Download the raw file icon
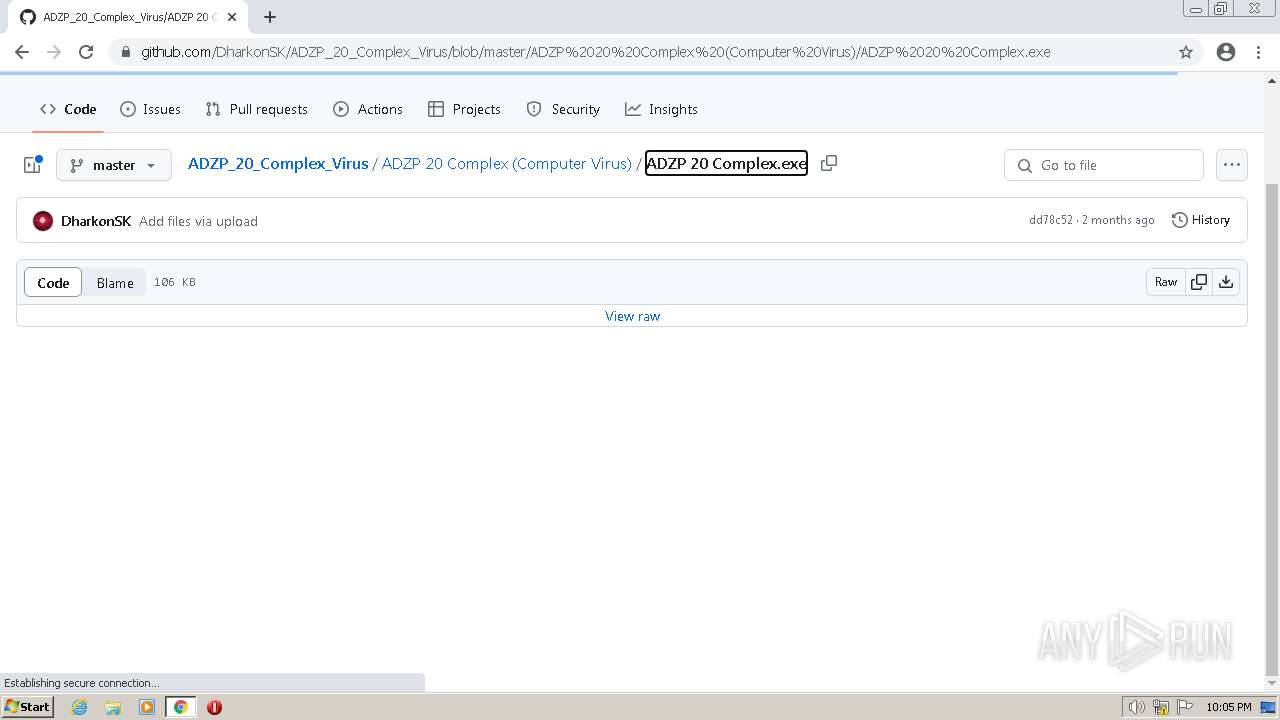The height and width of the screenshot is (720, 1280). point(1226,282)
